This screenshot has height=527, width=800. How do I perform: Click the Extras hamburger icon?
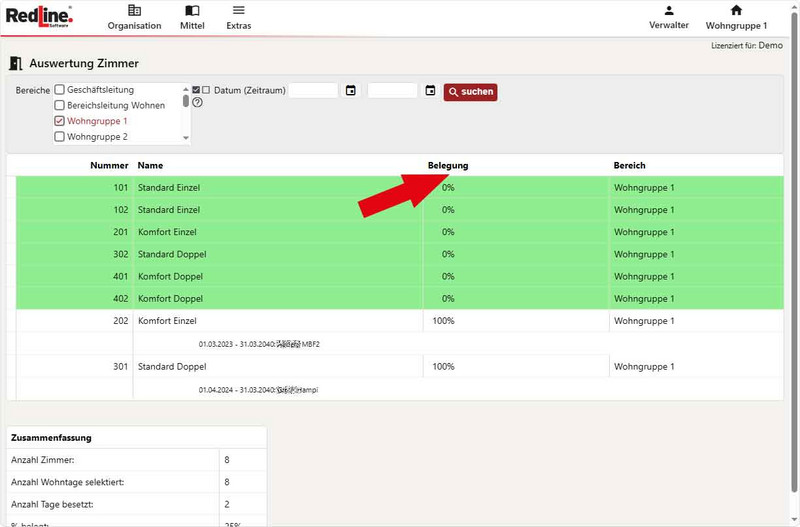pos(238,11)
